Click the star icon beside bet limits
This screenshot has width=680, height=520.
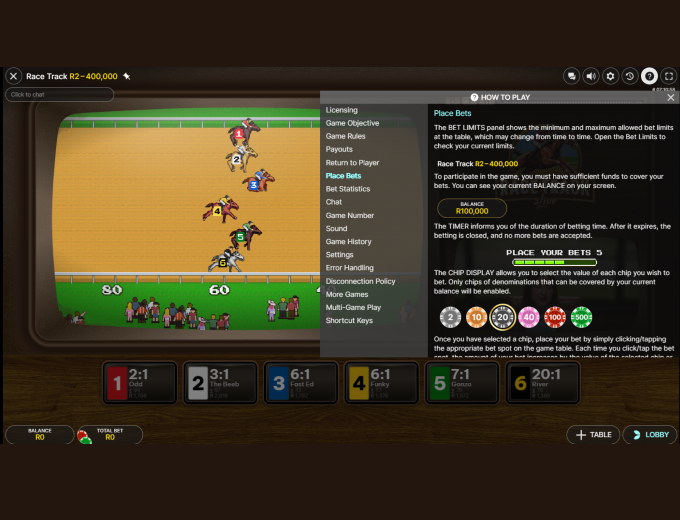127,76
